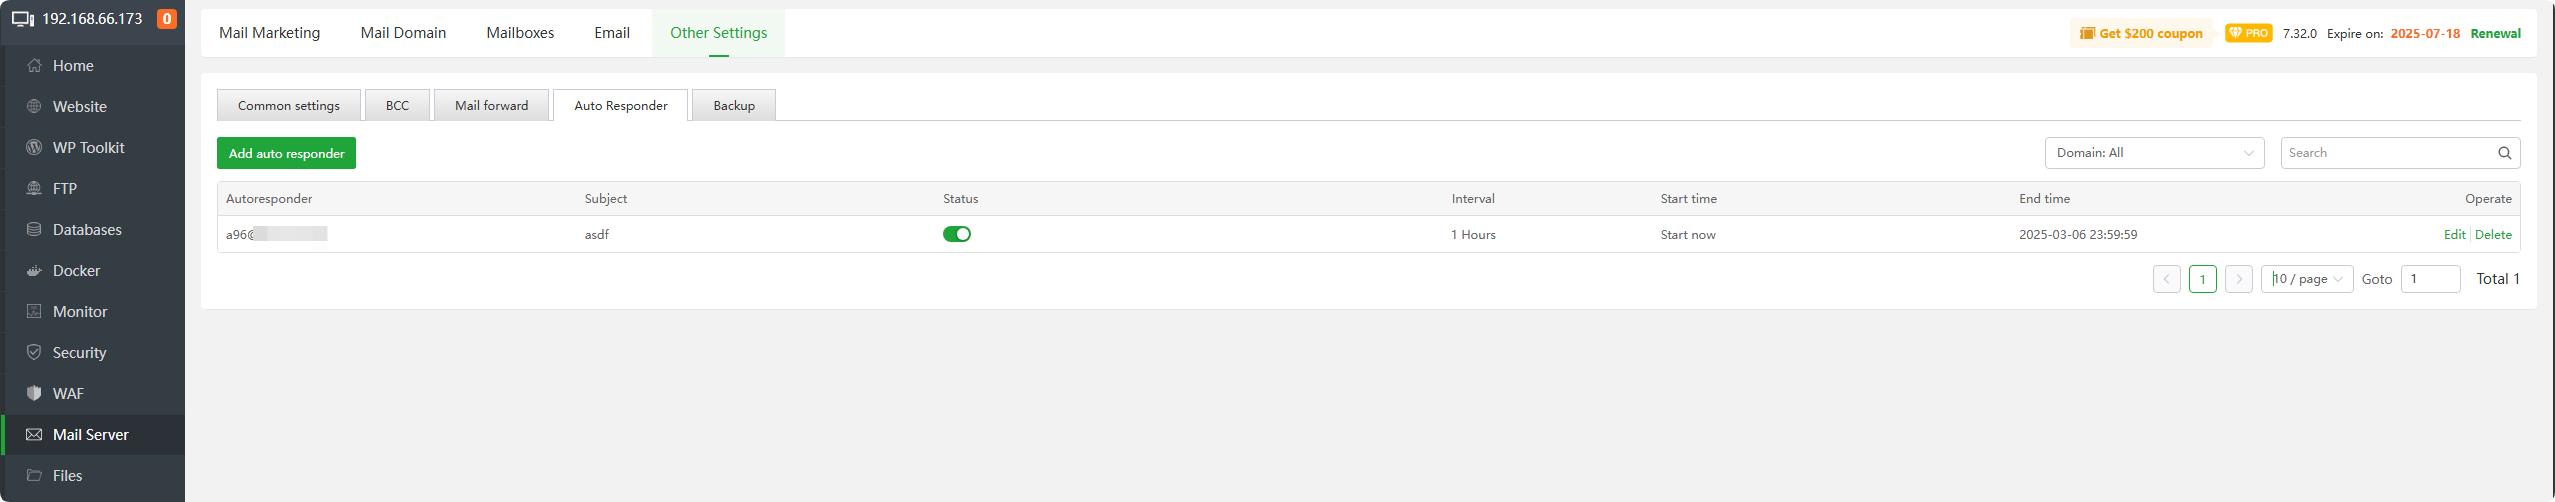Click the Security shield icon
Image resolution: width=2555 pixels, height=502 pixels.
click(x=34, y=353)
